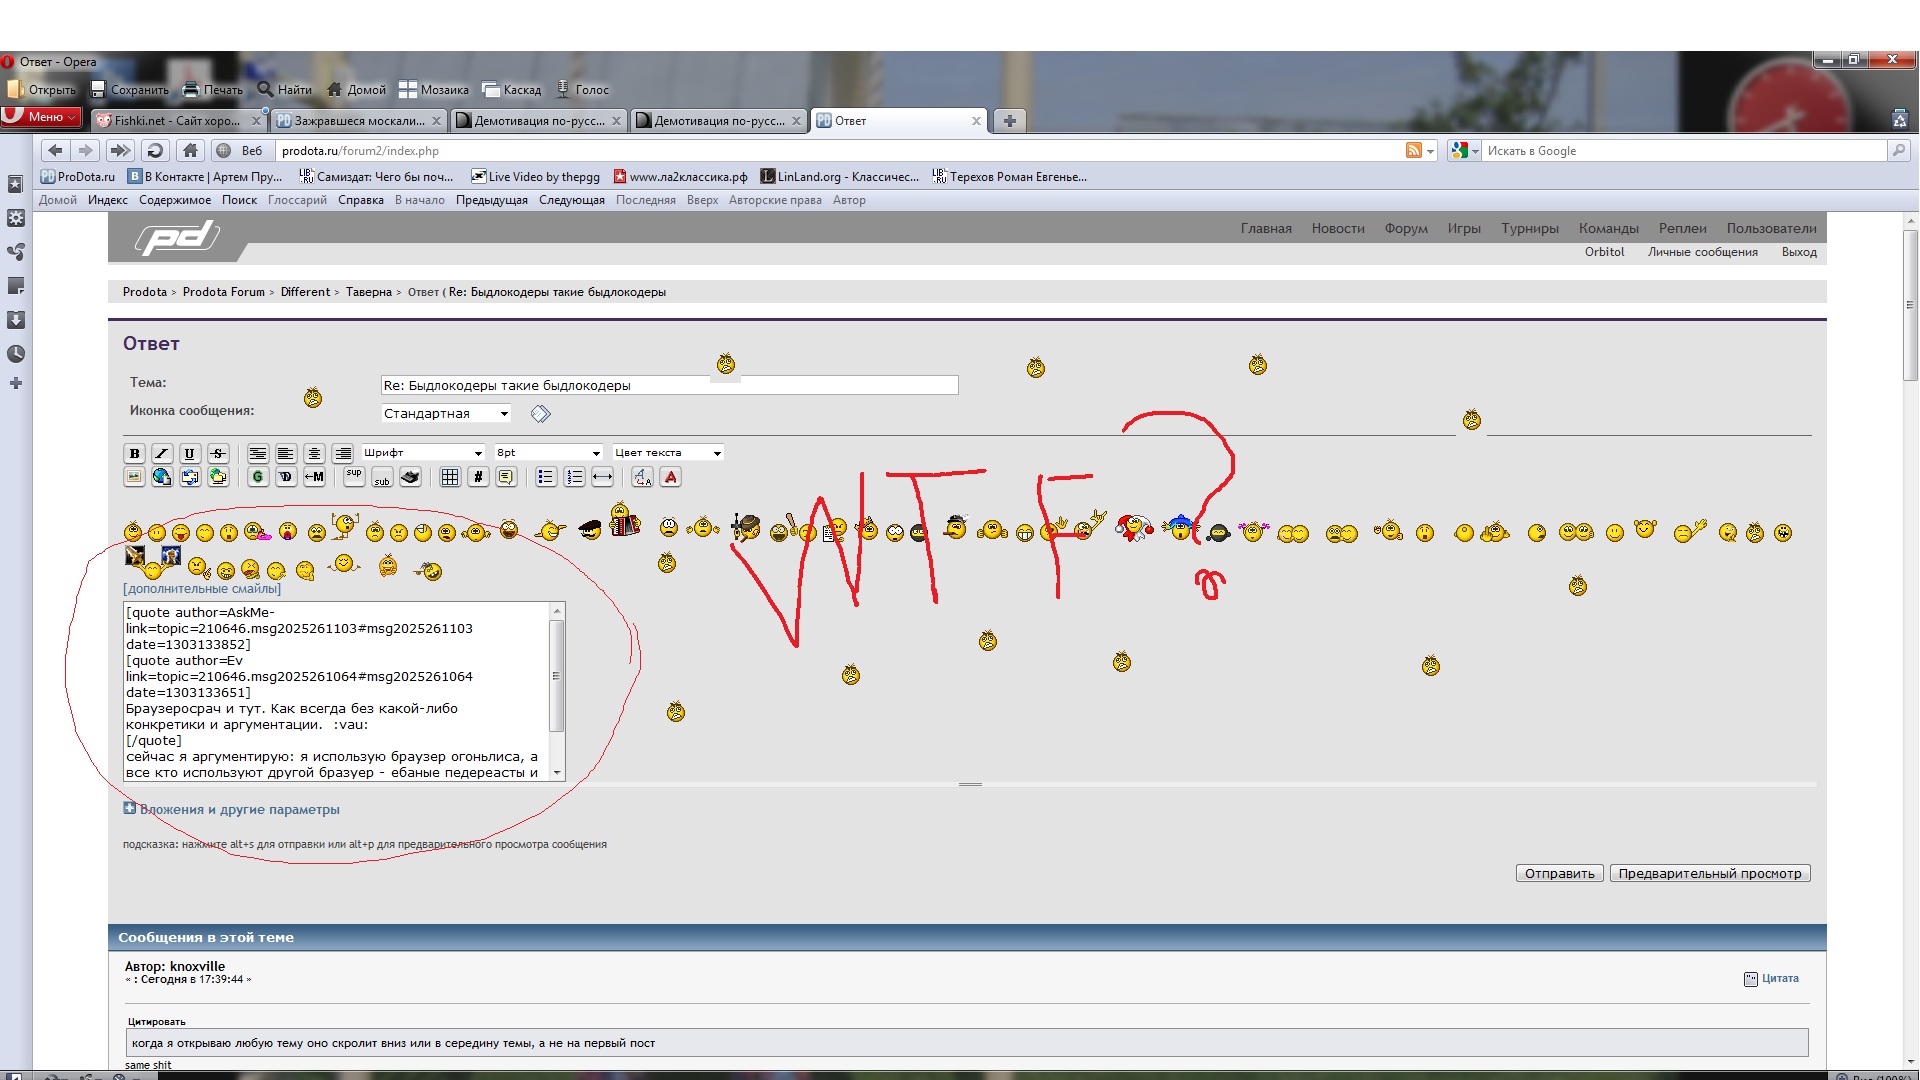Go back to previous page

point(55,151)
